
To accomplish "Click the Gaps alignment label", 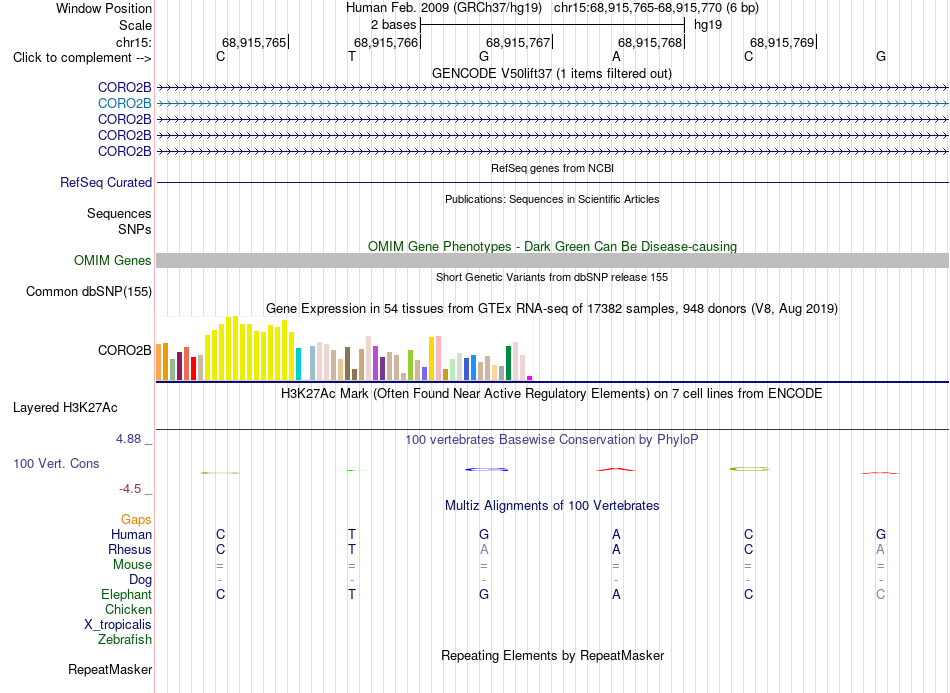I will [x=136, y=519].
